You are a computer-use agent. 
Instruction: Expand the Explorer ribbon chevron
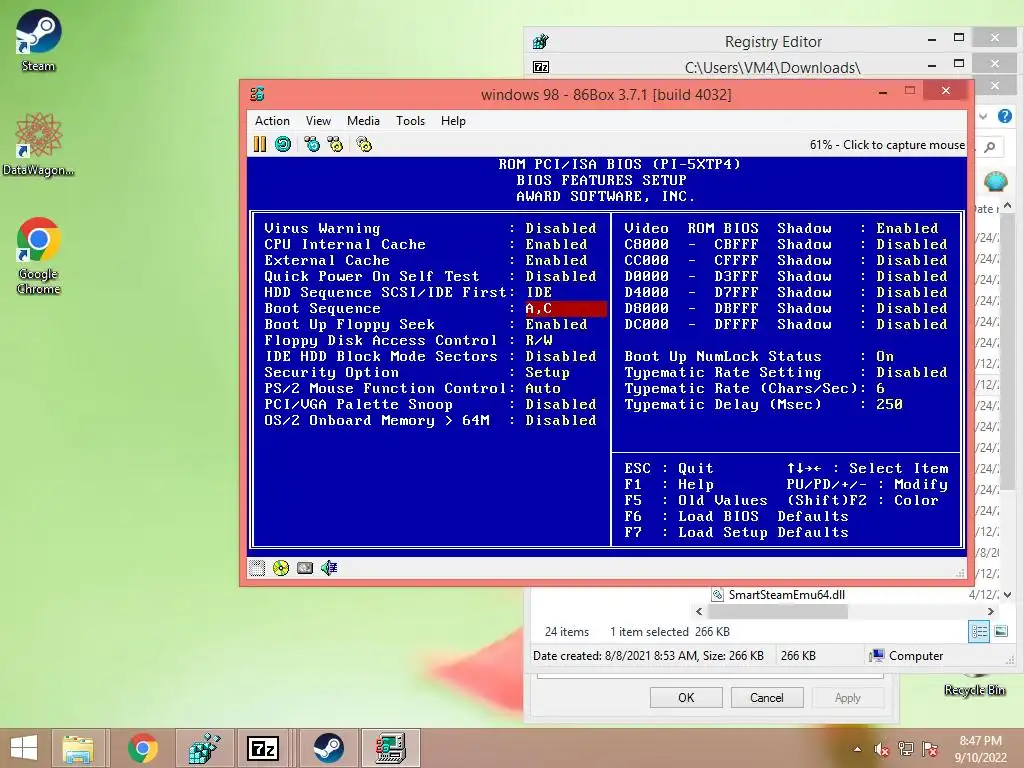[x=983, y=116]
